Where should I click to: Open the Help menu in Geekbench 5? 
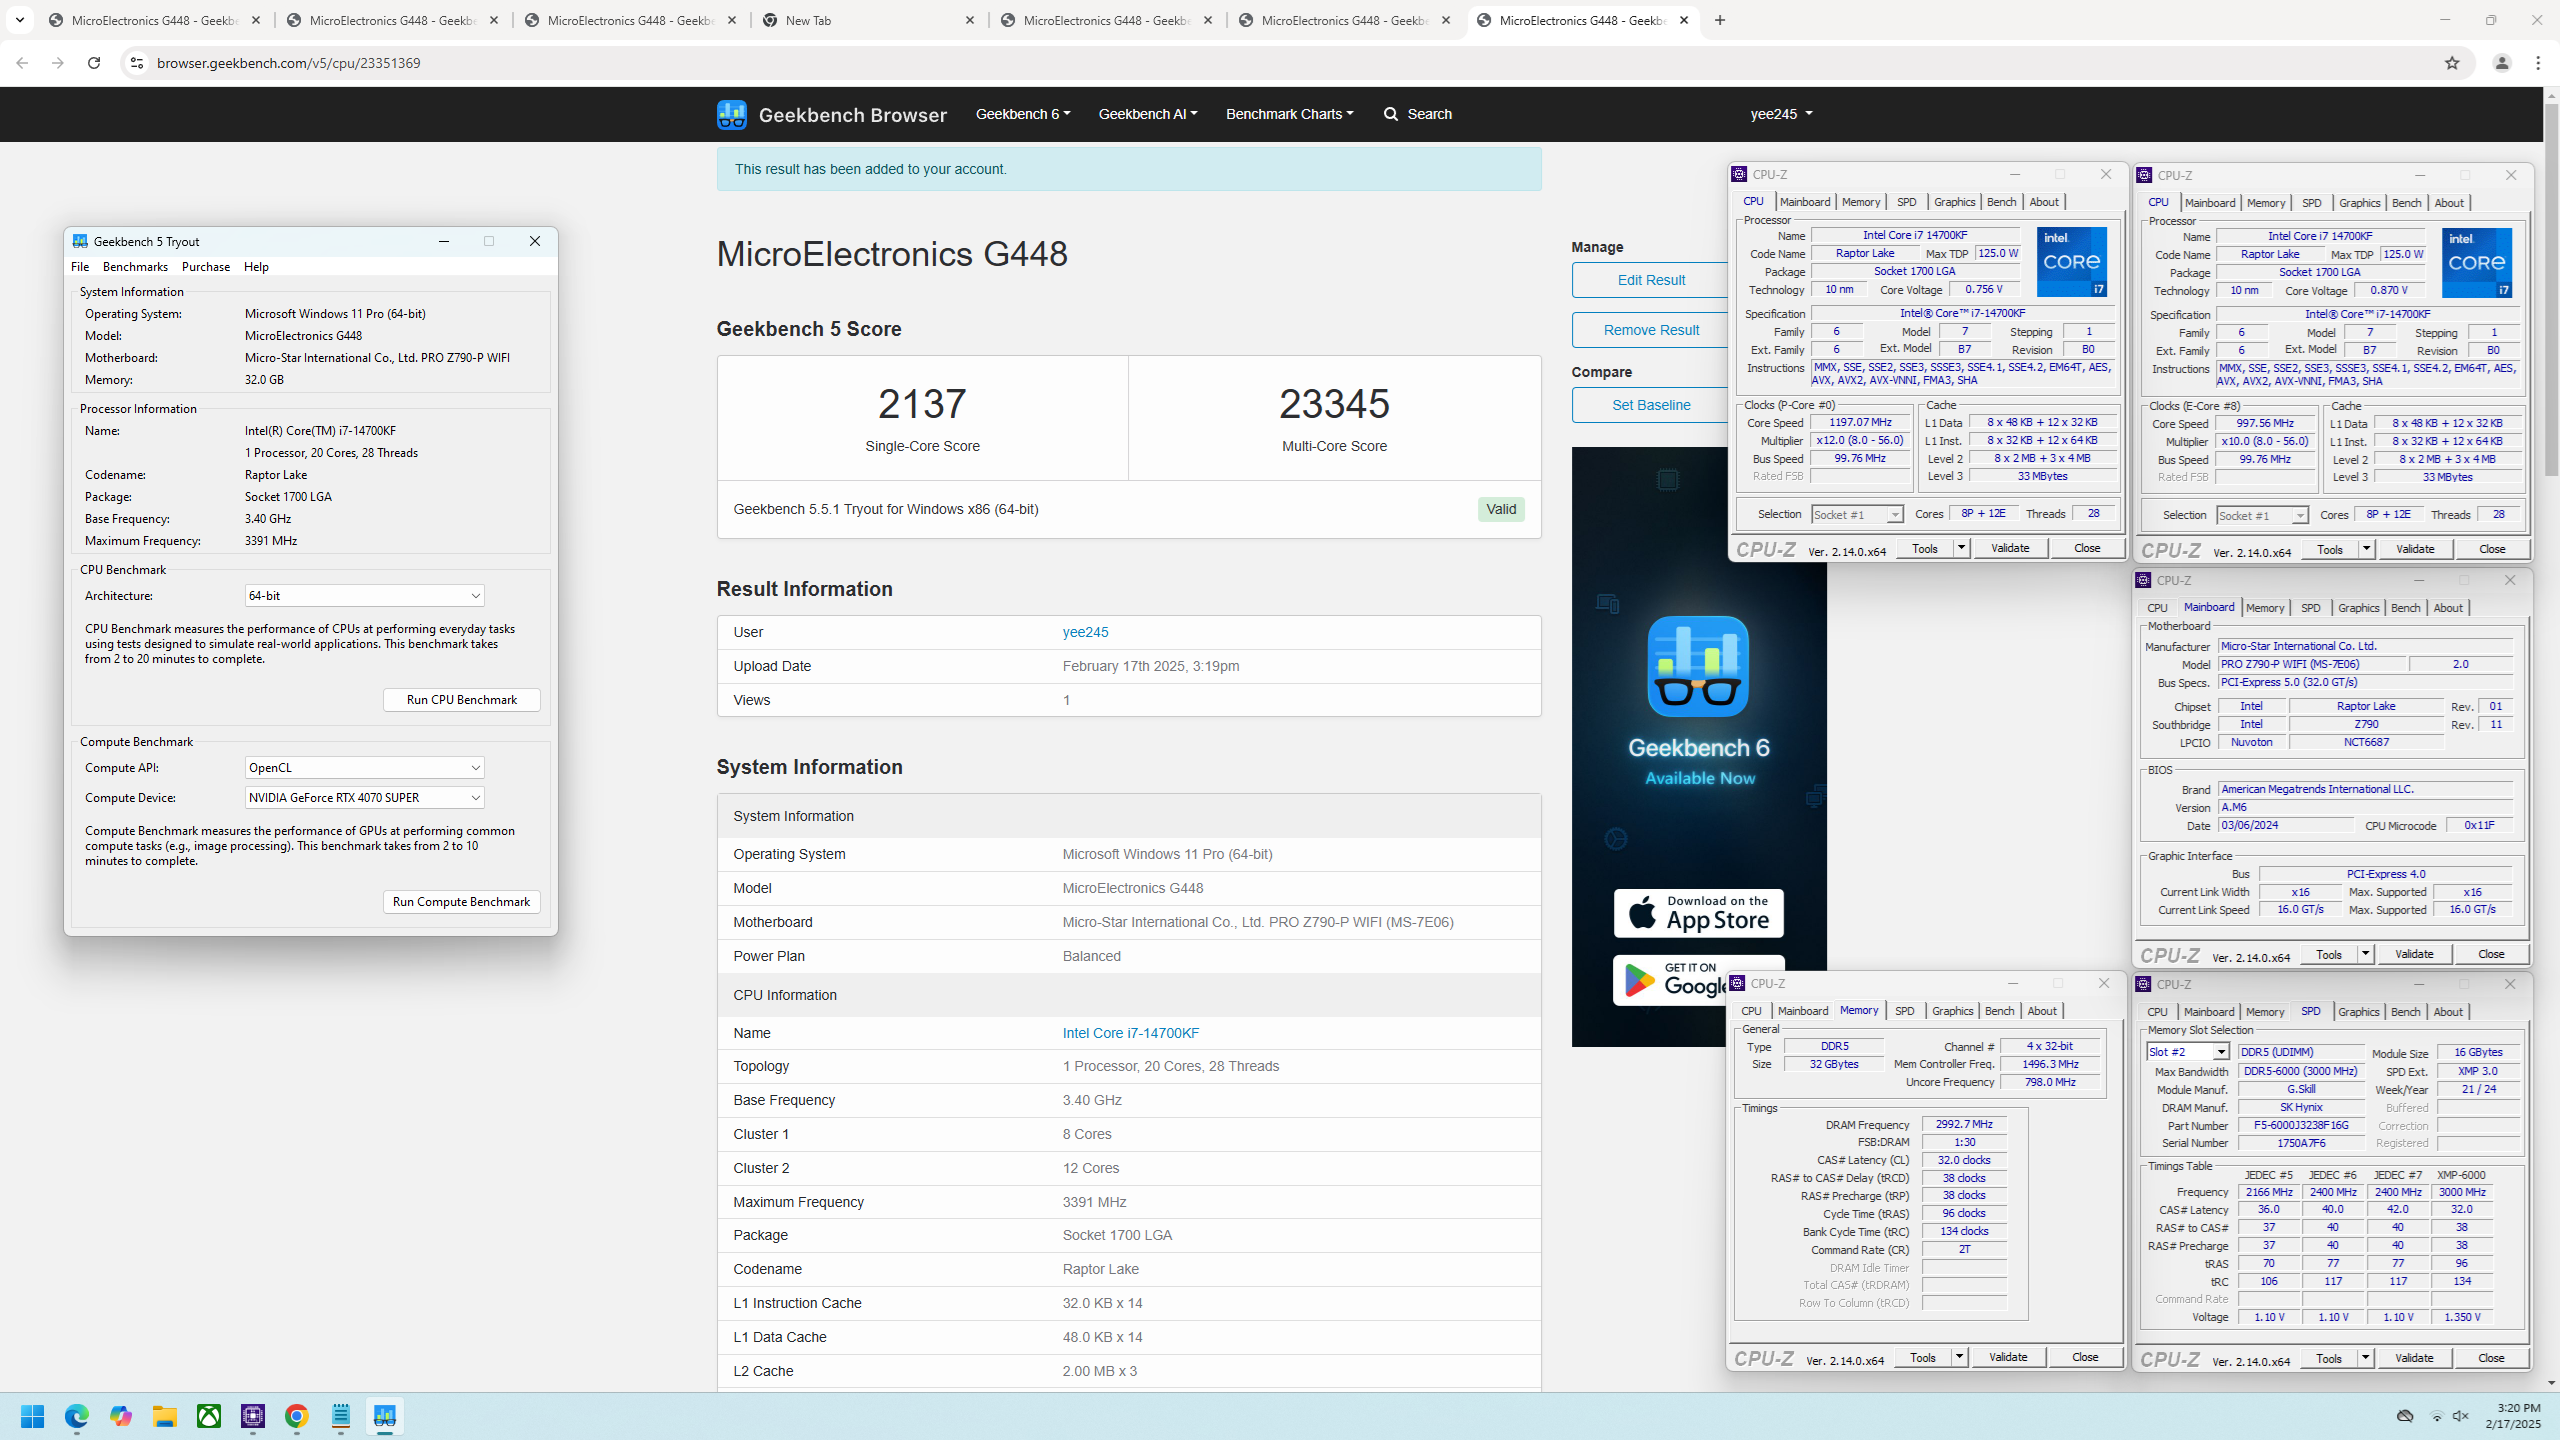256,267
